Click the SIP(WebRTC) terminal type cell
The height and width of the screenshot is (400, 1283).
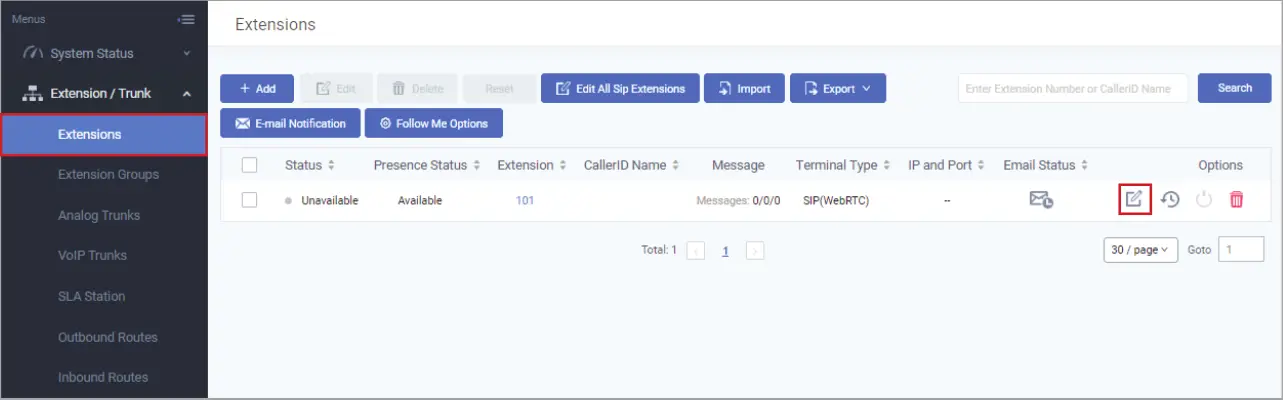[x=836, y=200]
